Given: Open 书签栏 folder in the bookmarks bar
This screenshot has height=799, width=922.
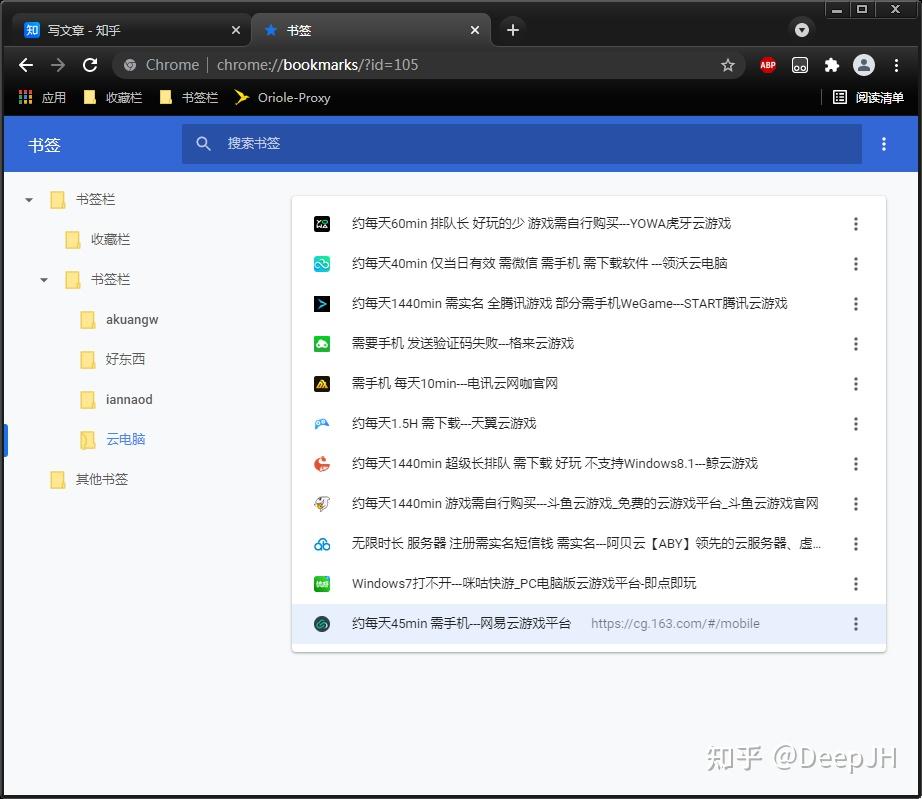Looking at the screenshot, I should [189, 98].
